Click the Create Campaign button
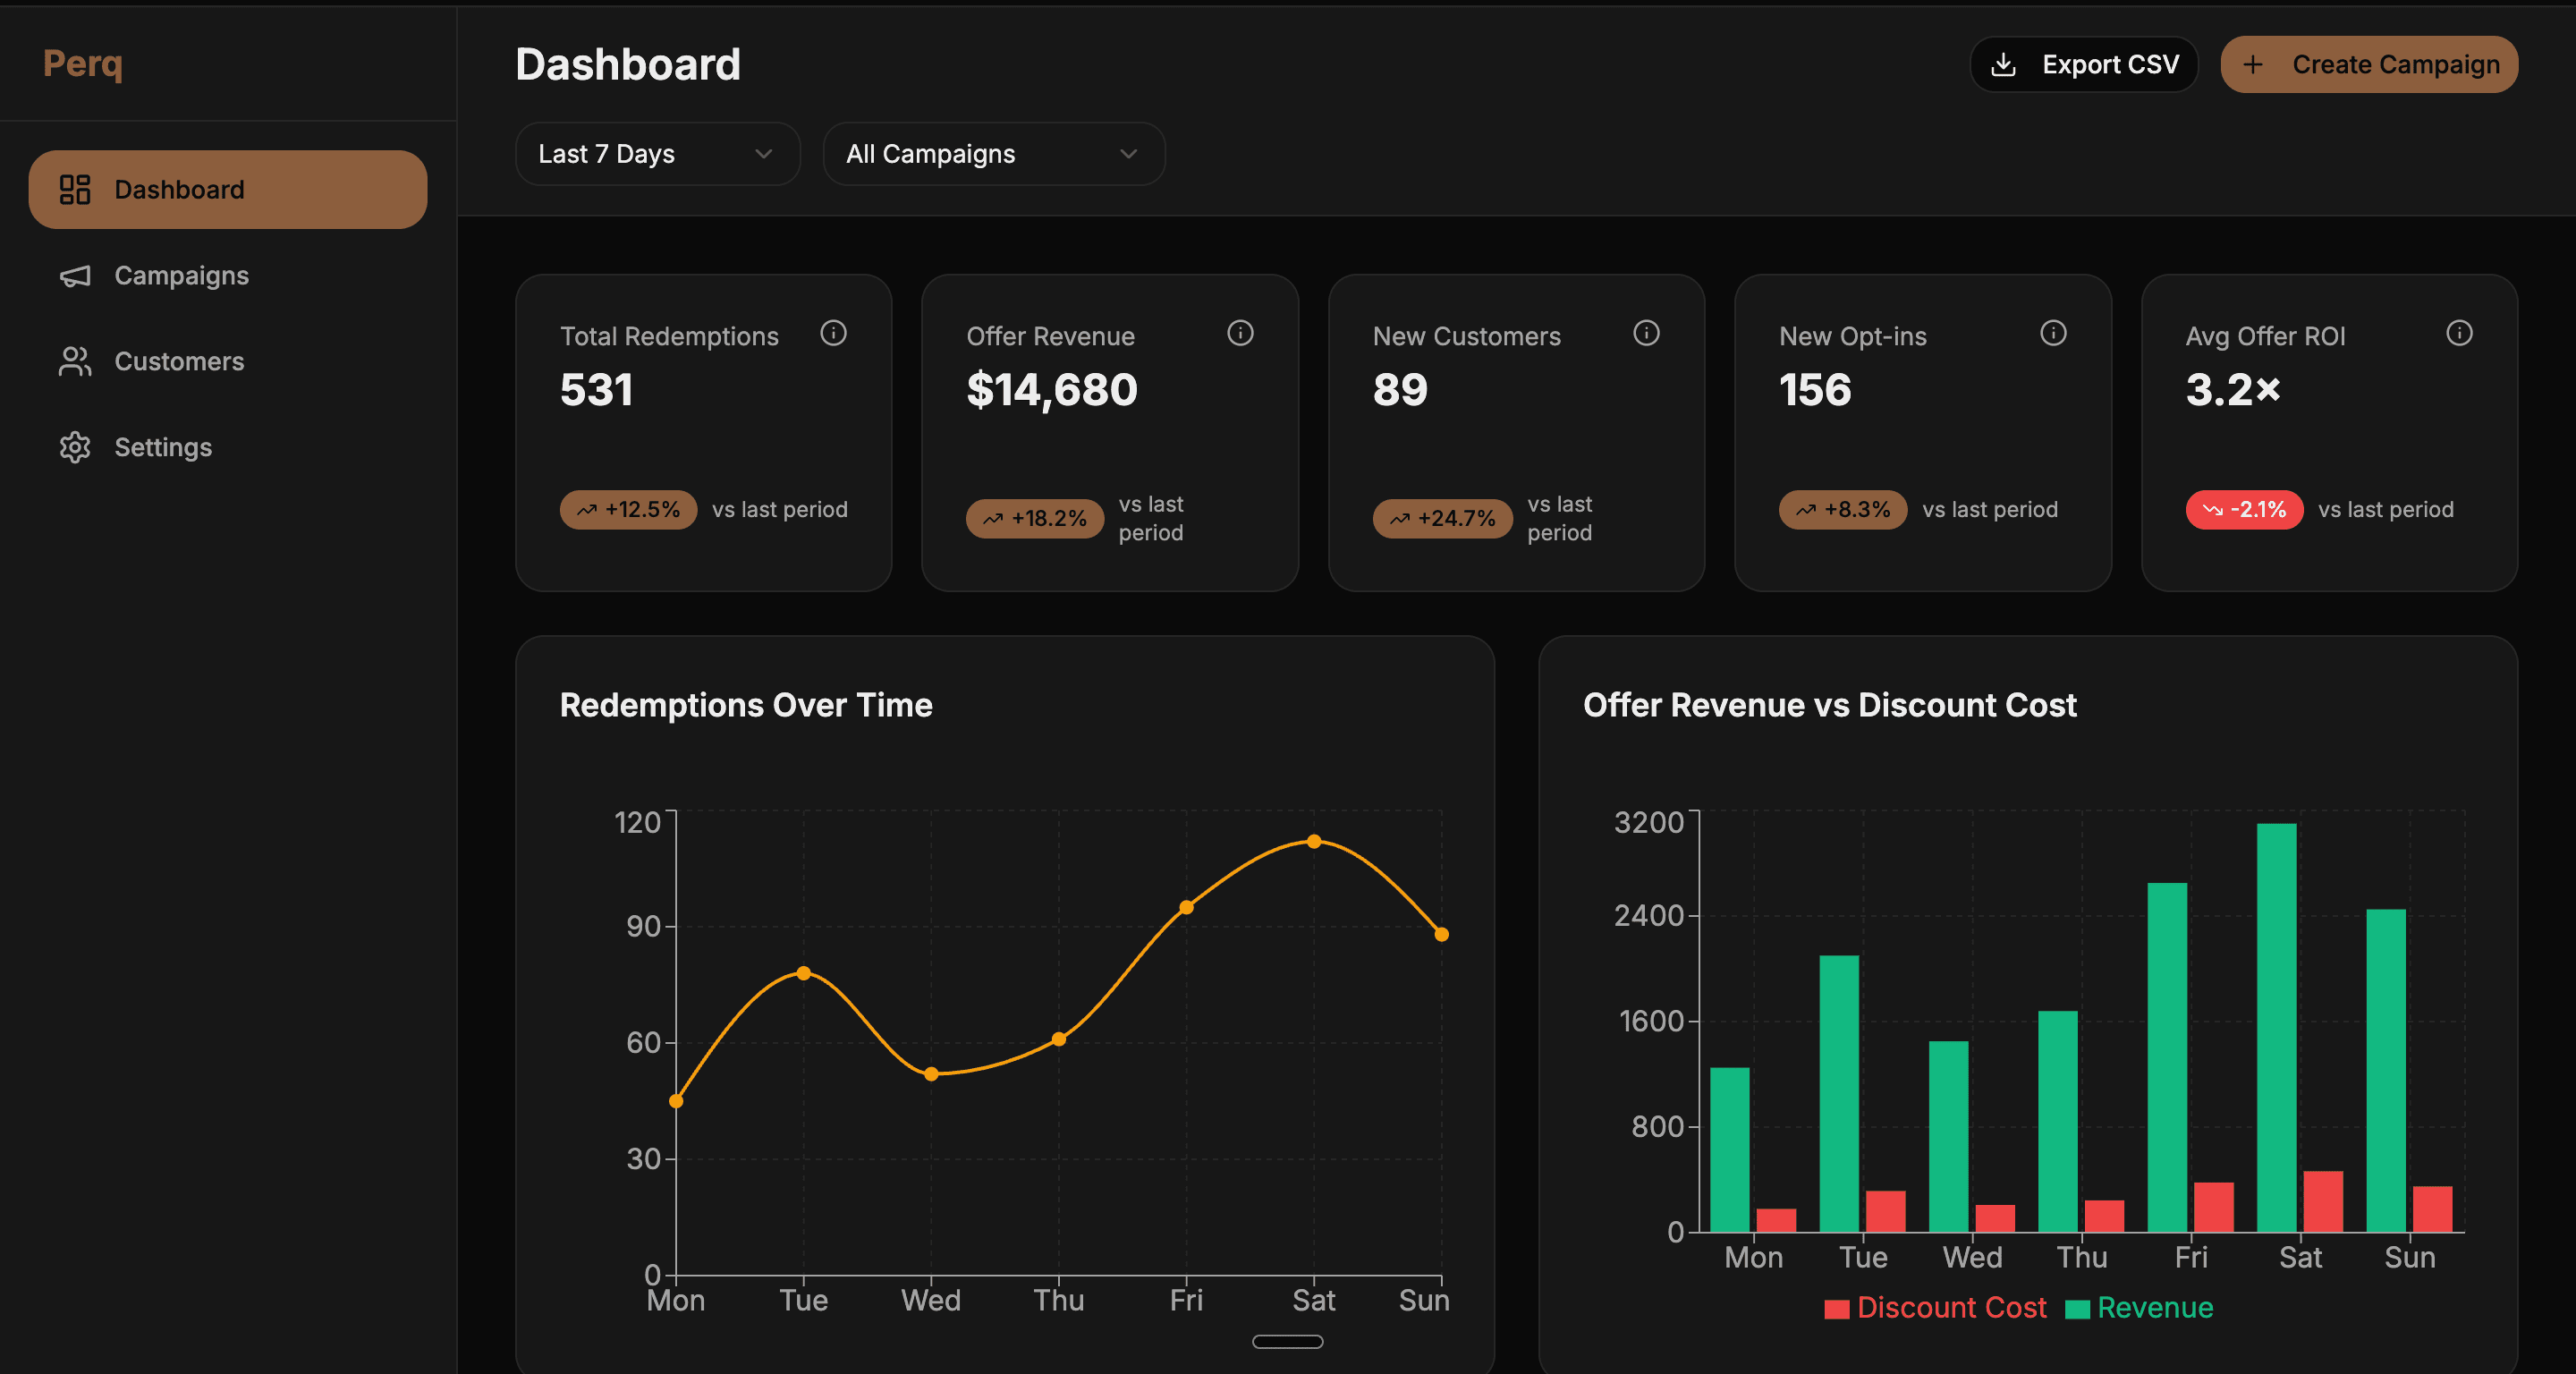The width and height of the screenshot is (2576, 1374). pos(2369,63)
